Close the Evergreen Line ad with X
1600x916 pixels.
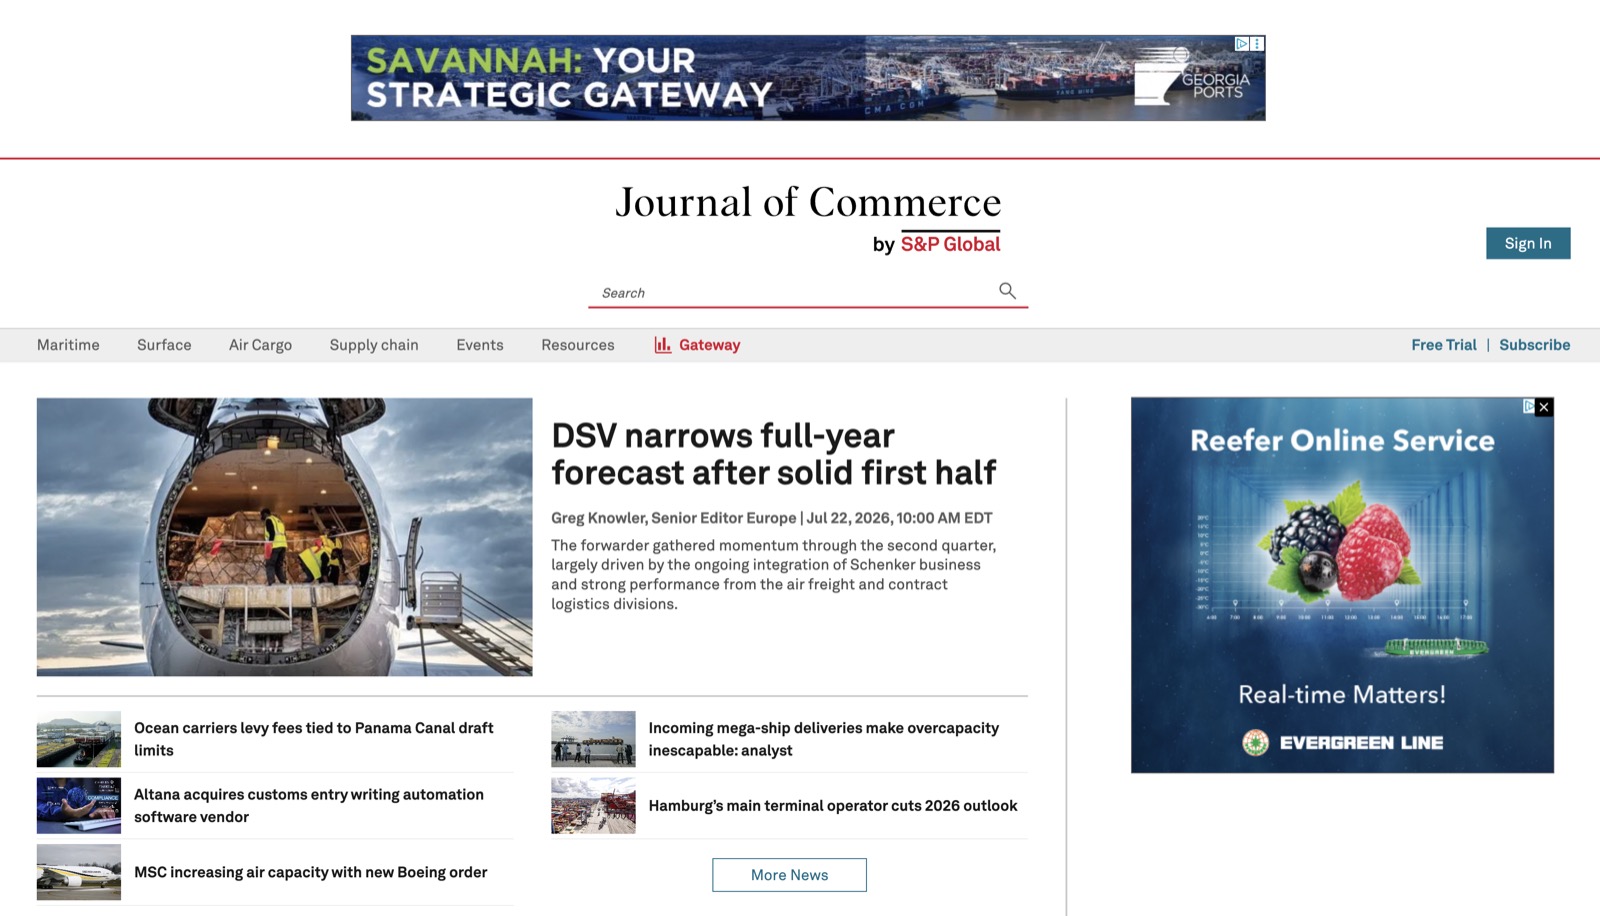pyautogui.click(x=1544, y=407)
